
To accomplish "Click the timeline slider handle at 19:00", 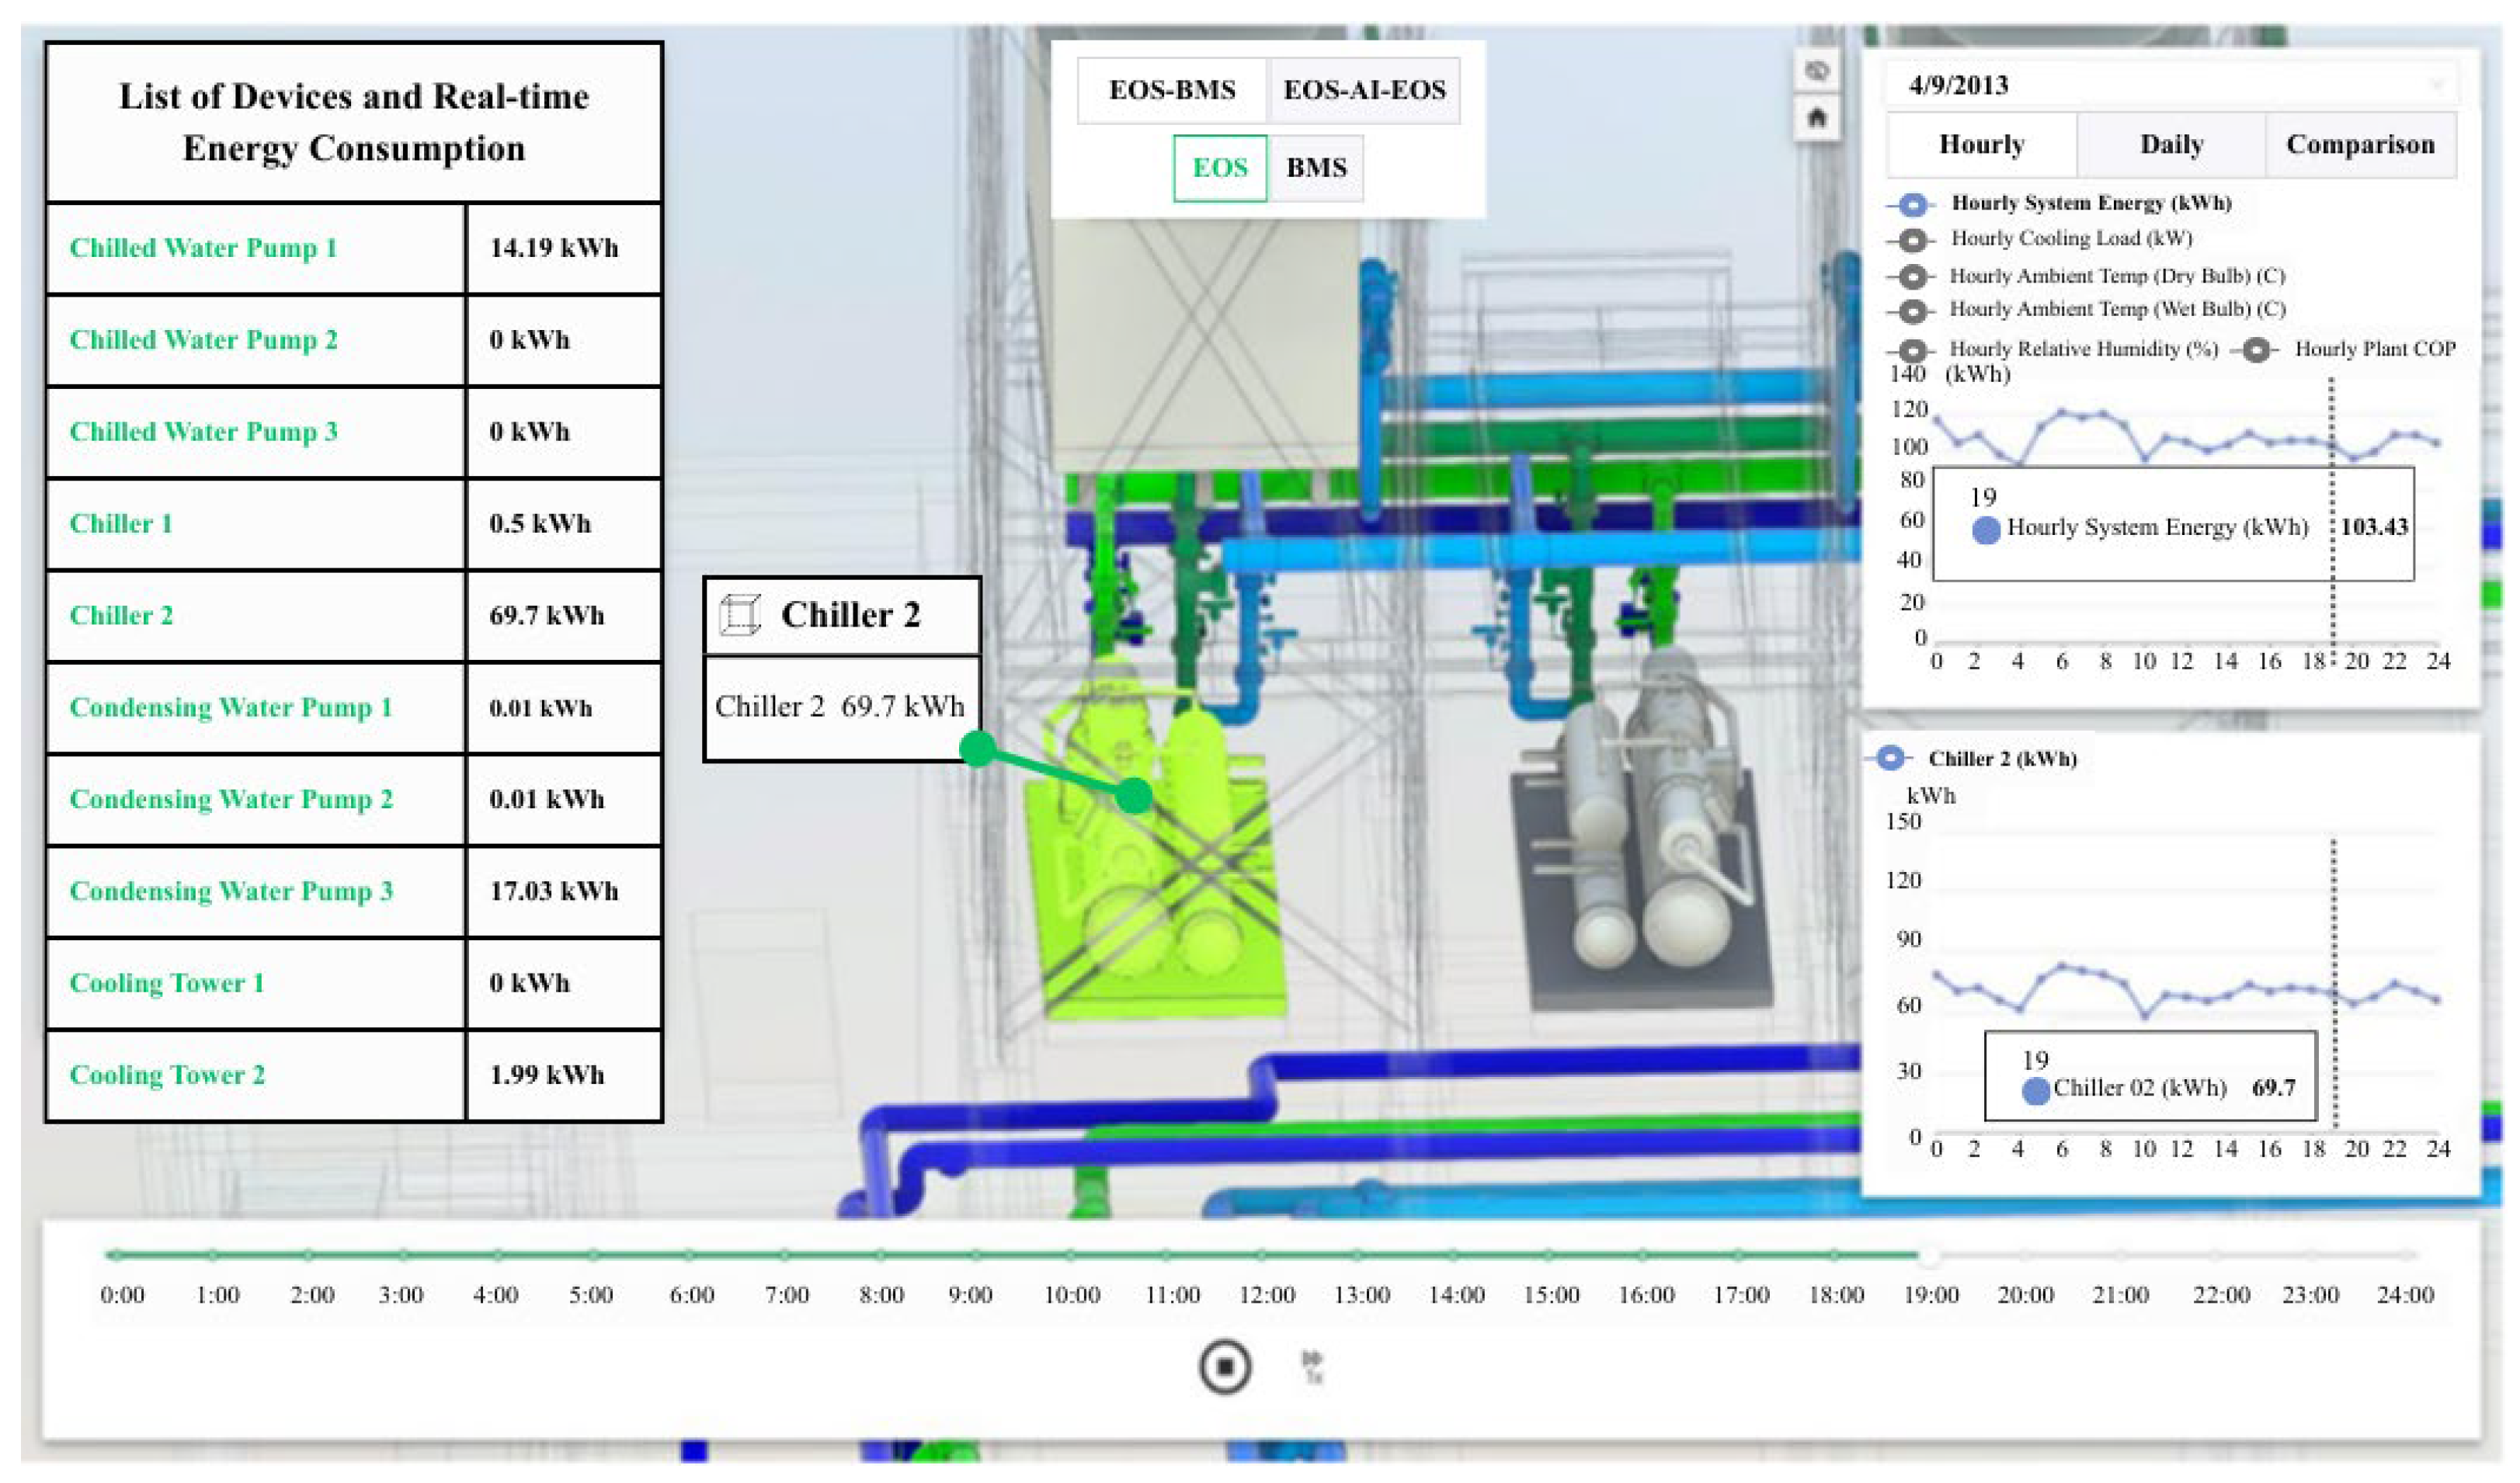I will [1930, 1254].
